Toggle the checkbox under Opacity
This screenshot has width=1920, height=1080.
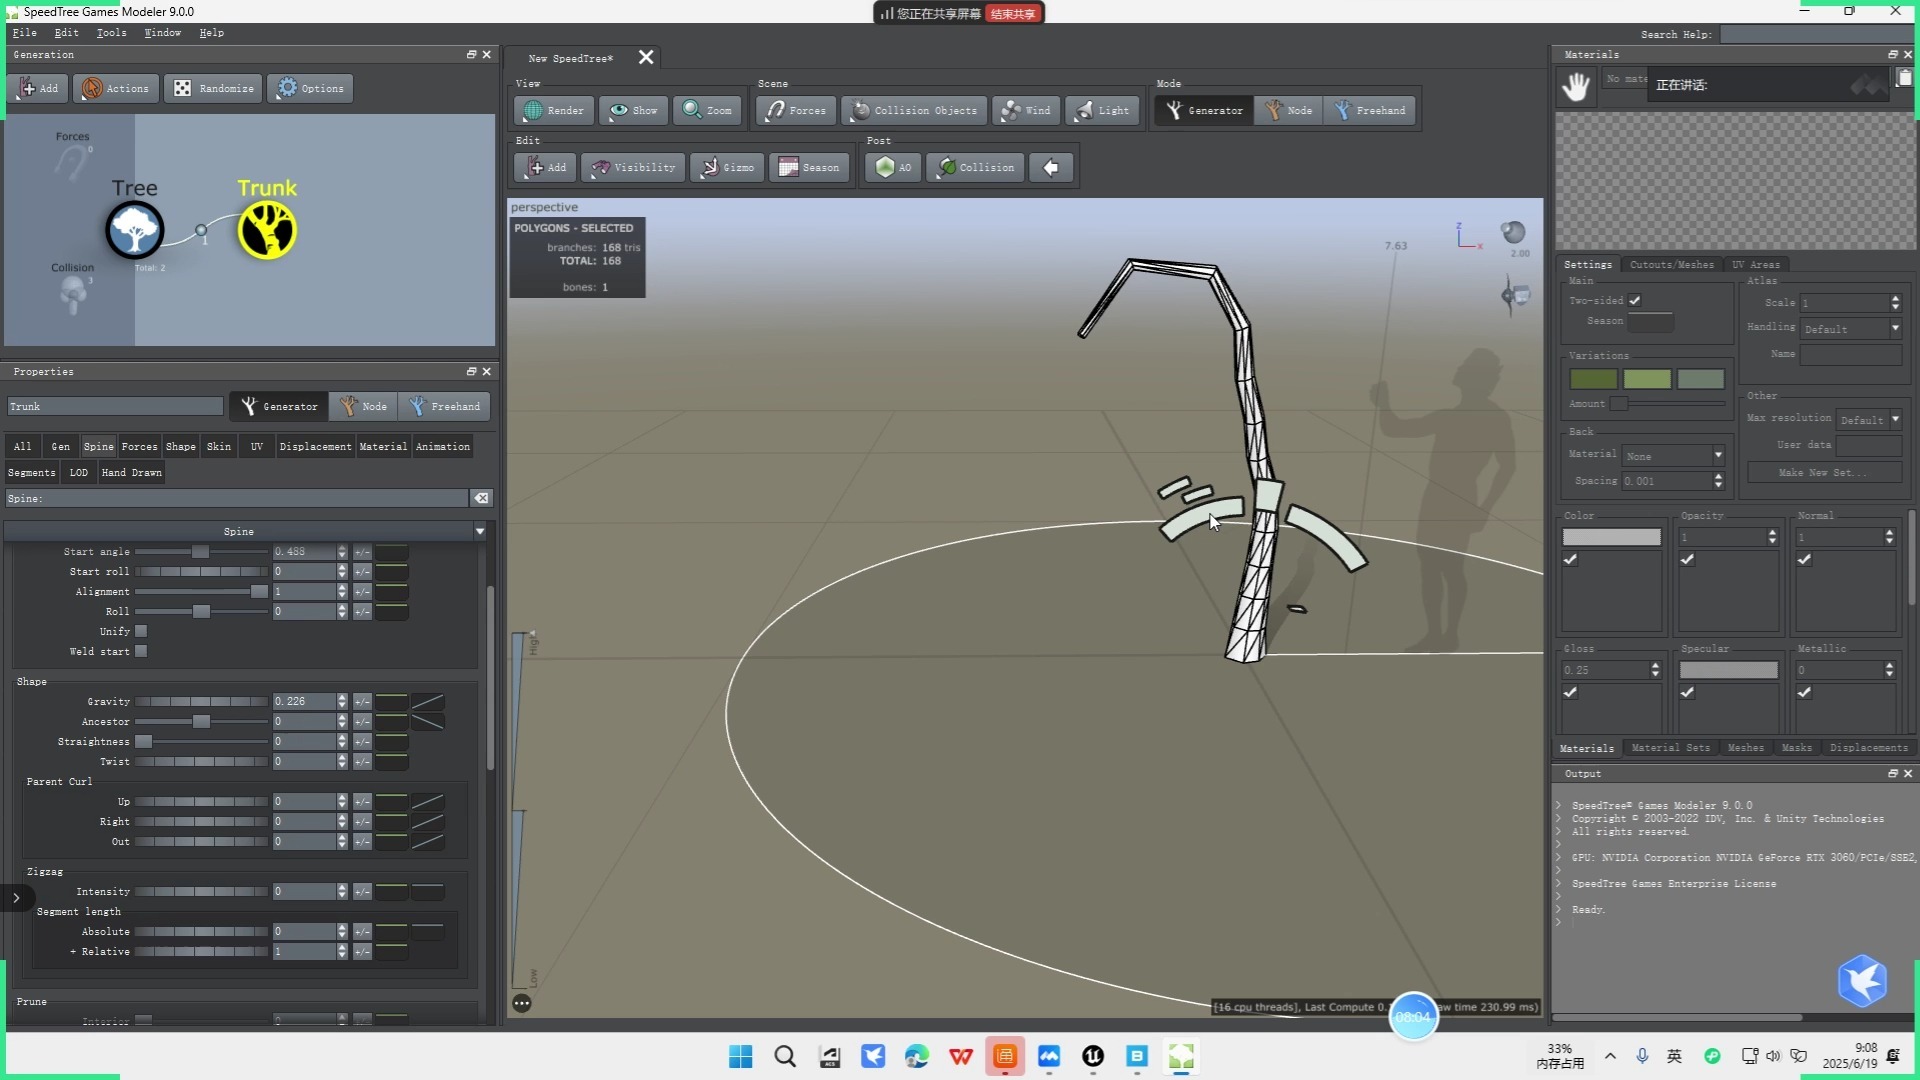tap(1688, 560)
